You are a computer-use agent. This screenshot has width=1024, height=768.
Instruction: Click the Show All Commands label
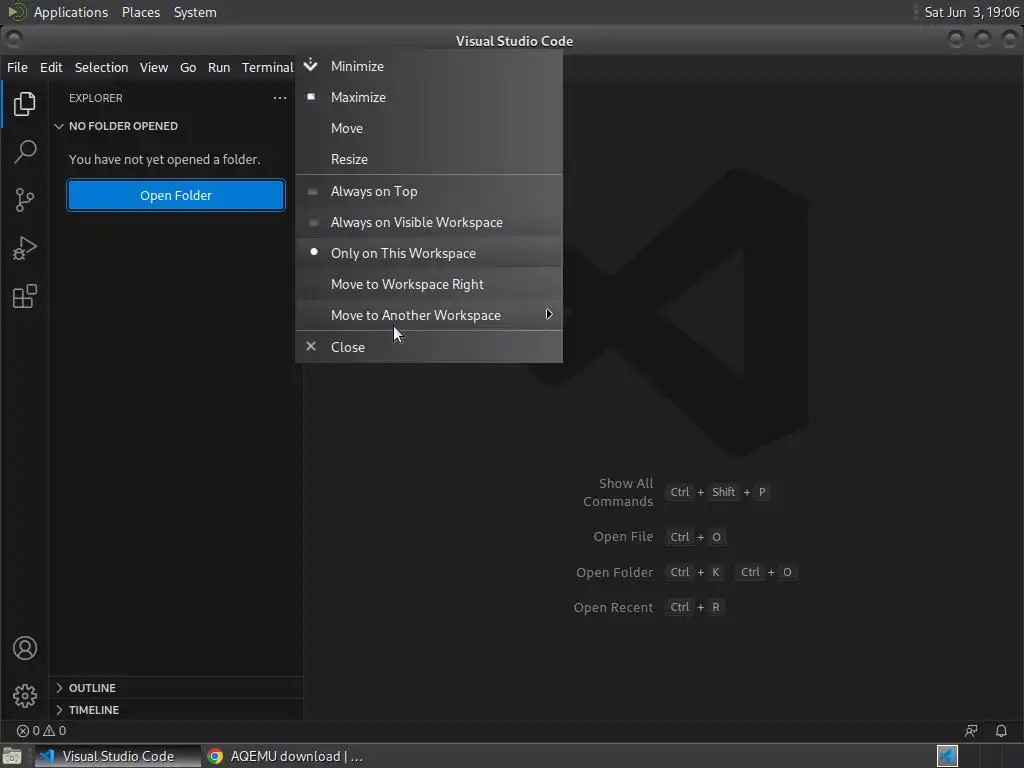[x=618, y=492]
